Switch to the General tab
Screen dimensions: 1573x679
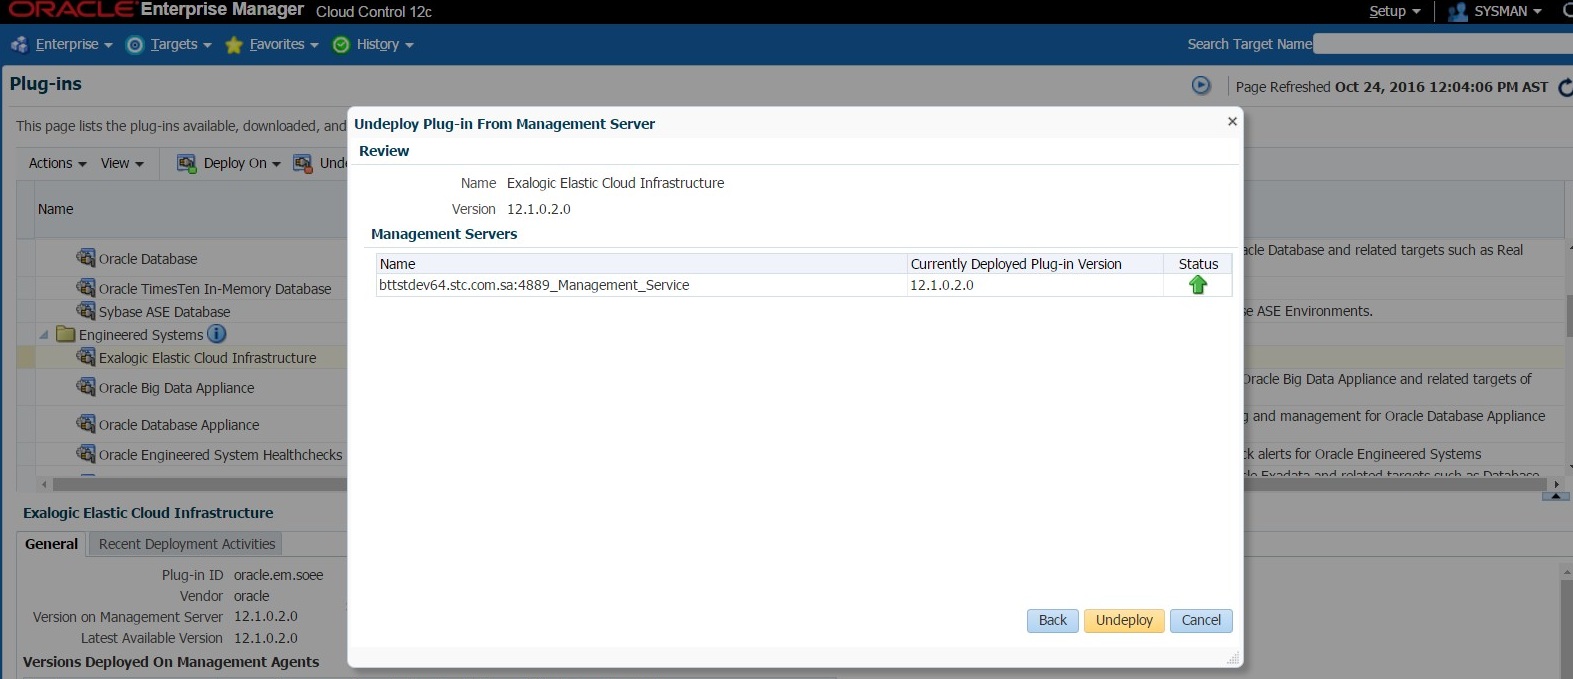coord(51,544)
